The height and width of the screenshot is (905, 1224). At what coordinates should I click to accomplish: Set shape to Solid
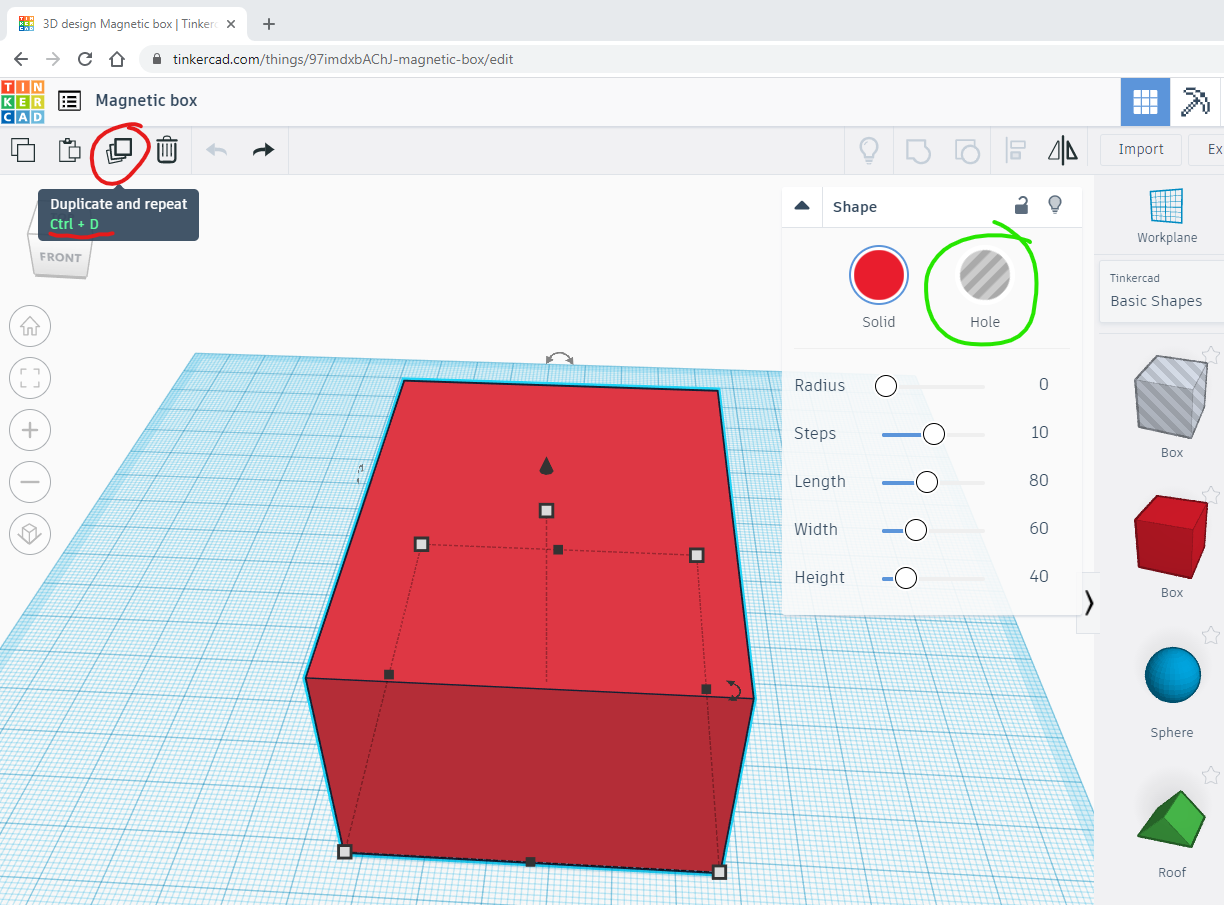[x=878, y=276]
